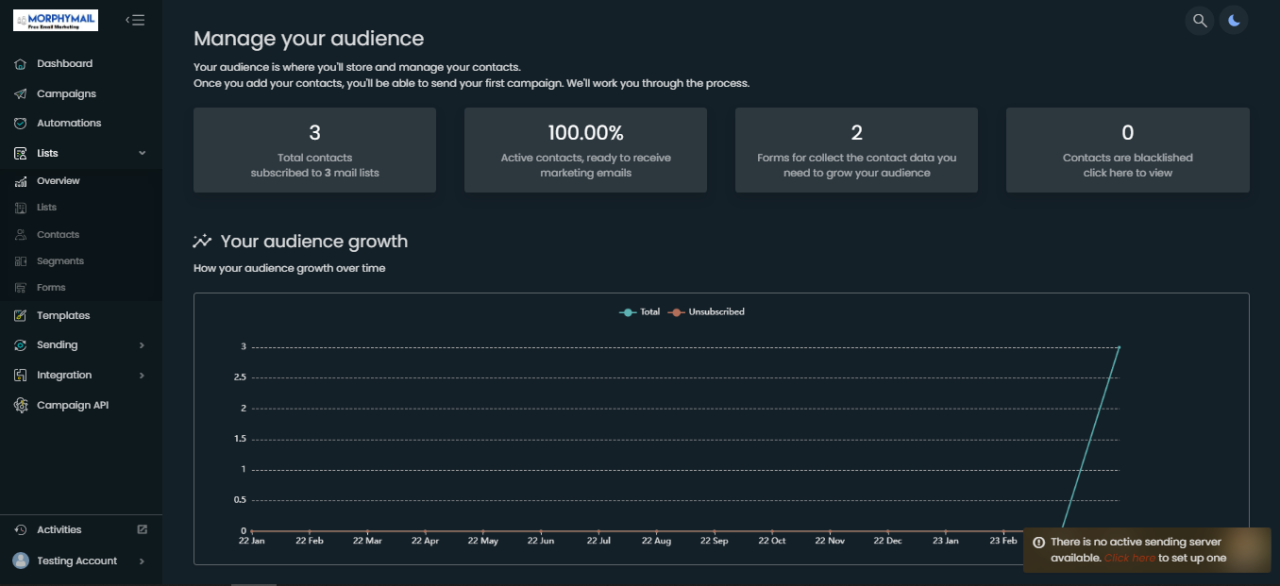Expand the Sending submenu arrow

[x=142, y=346]
